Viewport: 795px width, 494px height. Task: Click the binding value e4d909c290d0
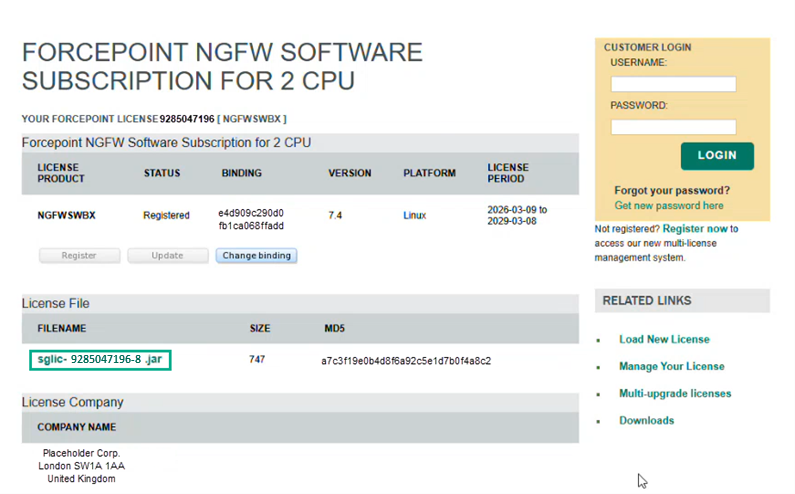[251, 213]
